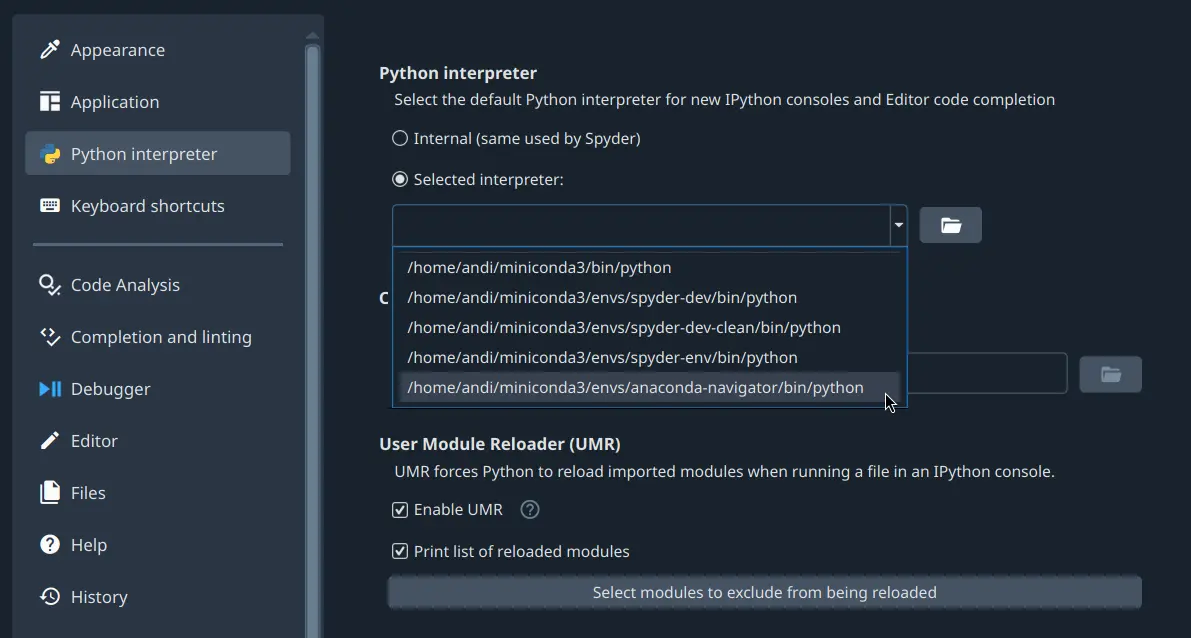Browse for interpreter with folder button
1191x638 pixels.
(x=950, y=225)
